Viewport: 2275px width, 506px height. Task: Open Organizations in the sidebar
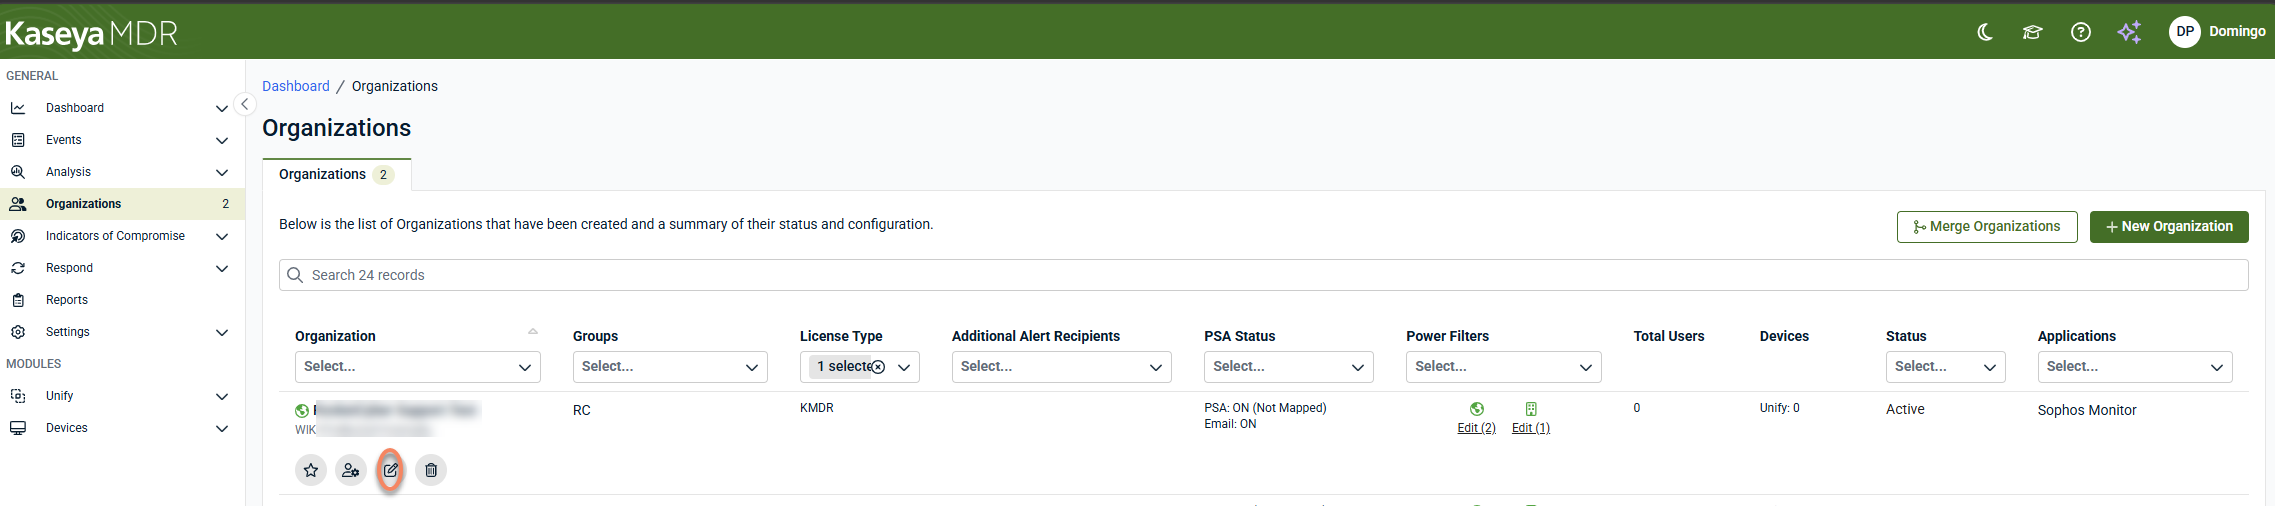click(x=122, y=204)
